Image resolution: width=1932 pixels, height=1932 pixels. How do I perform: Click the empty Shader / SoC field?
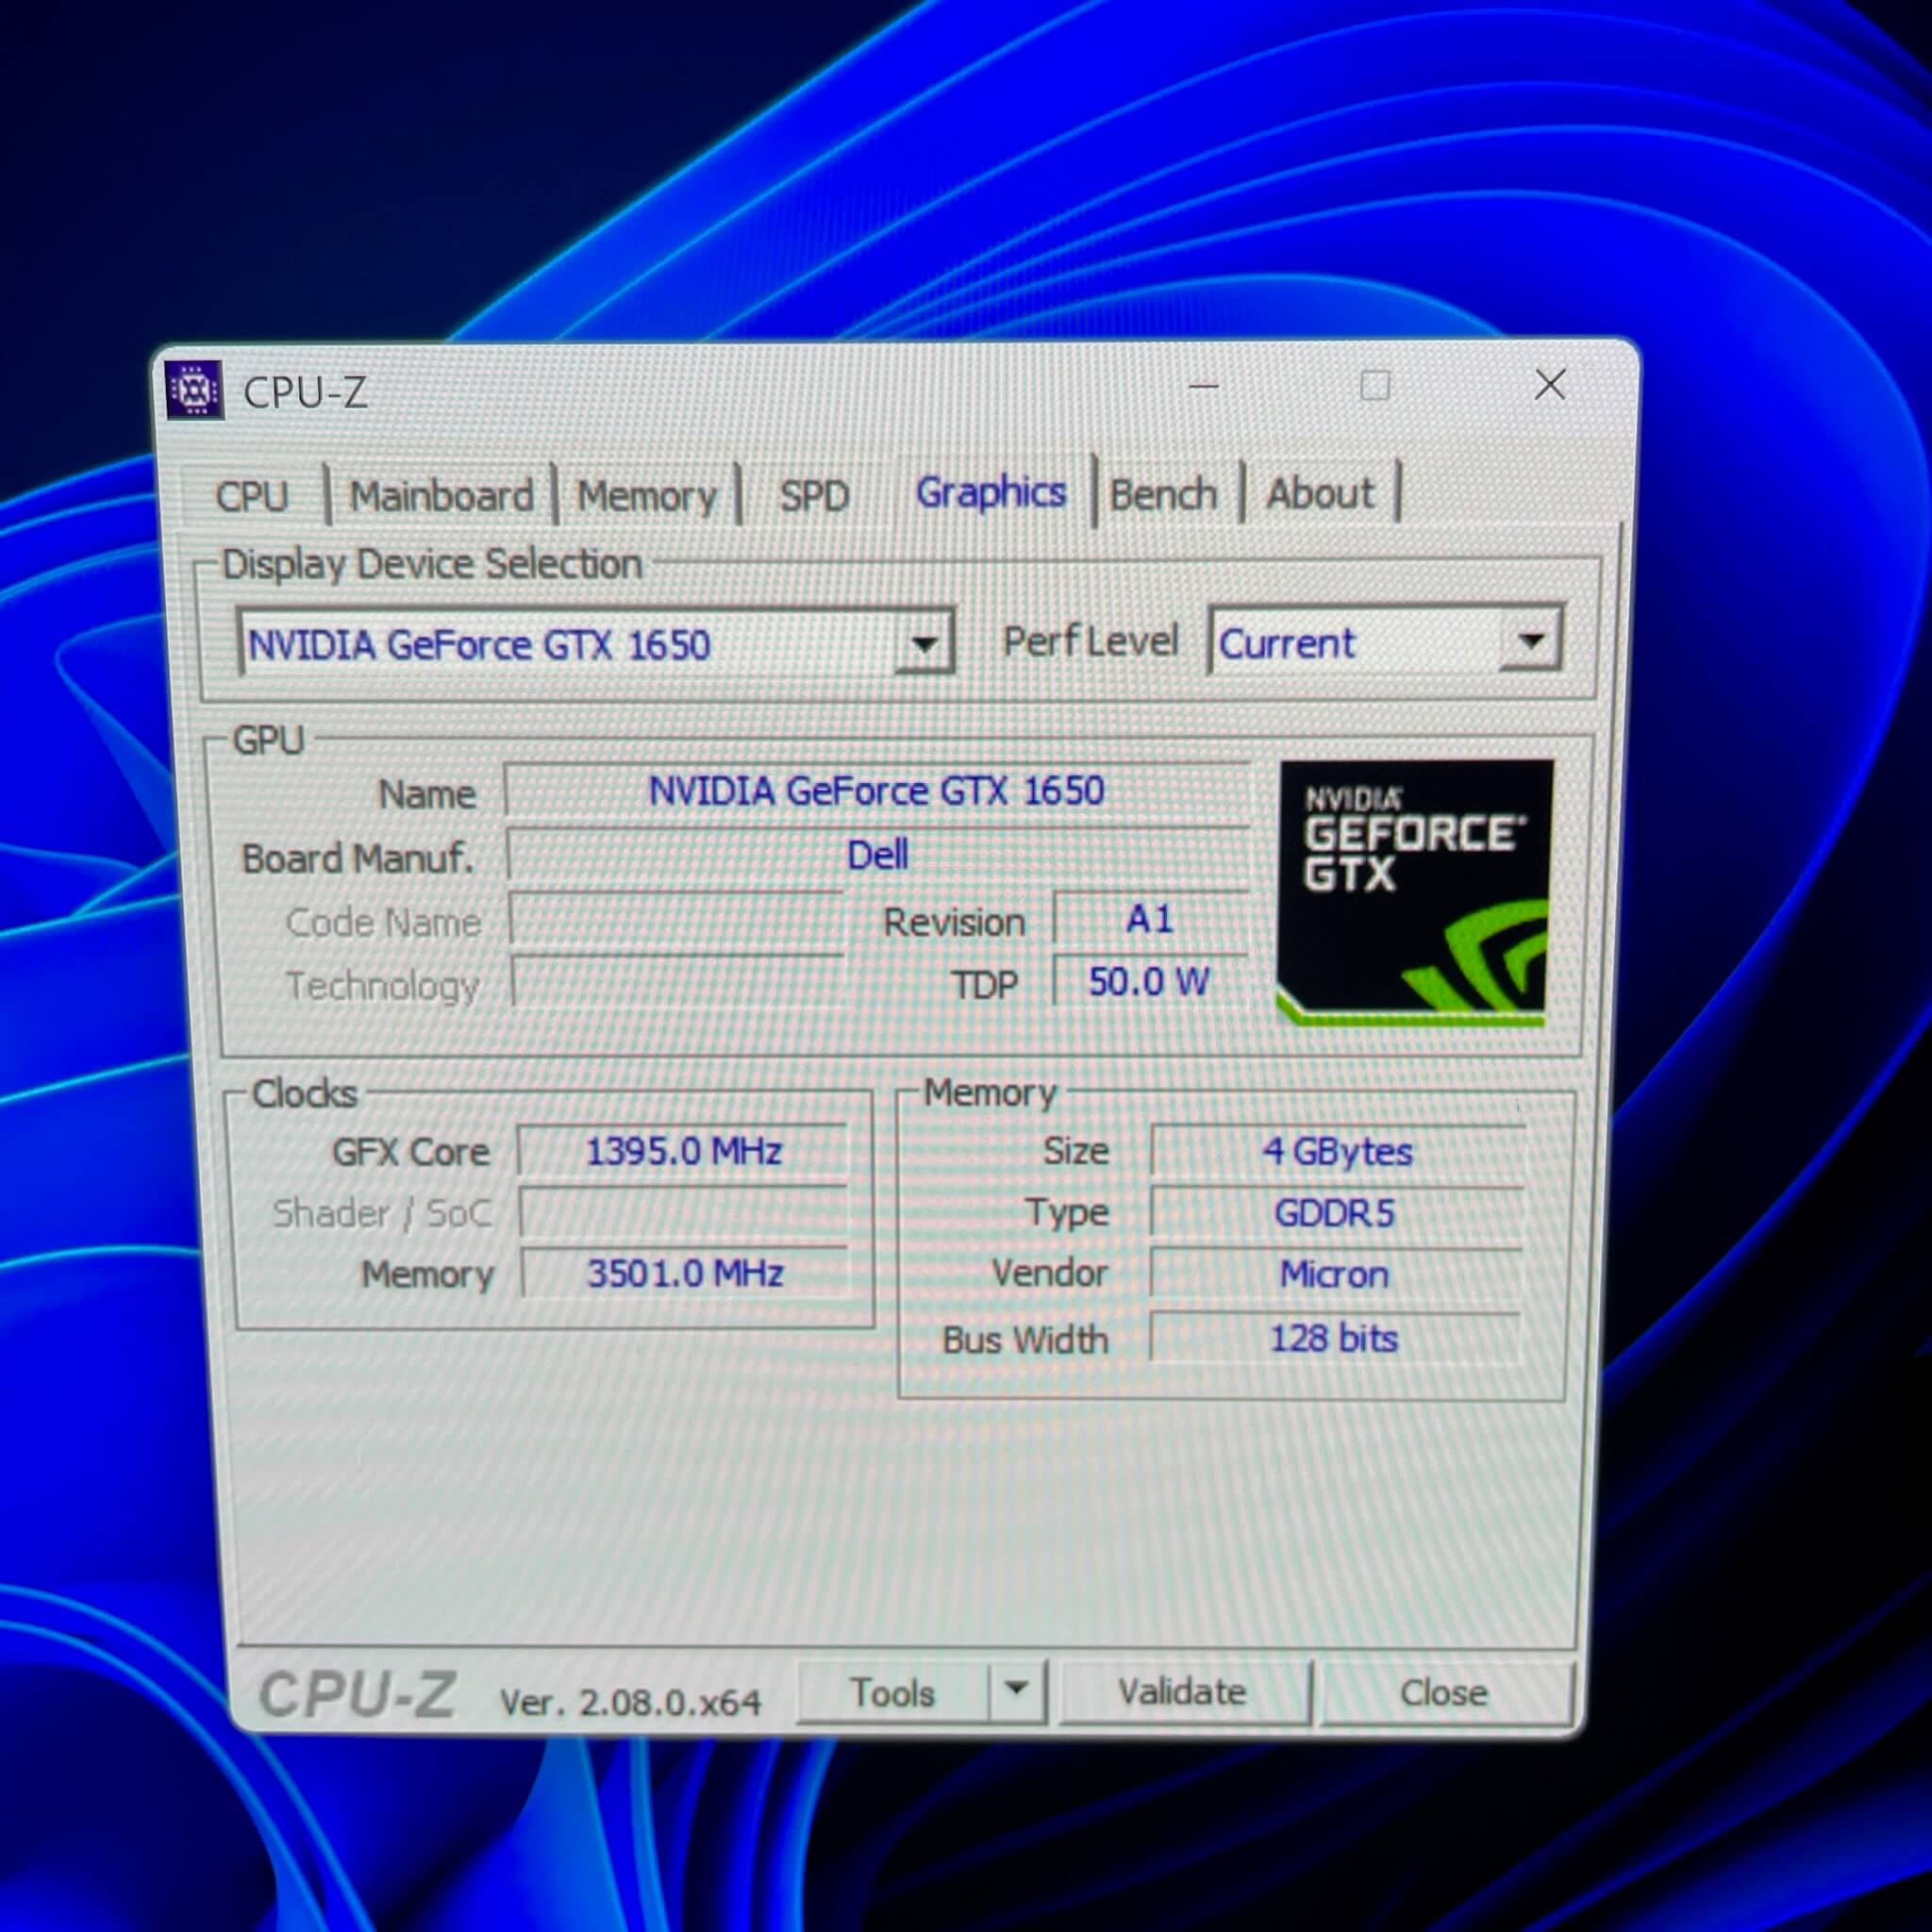point(684,1213)
